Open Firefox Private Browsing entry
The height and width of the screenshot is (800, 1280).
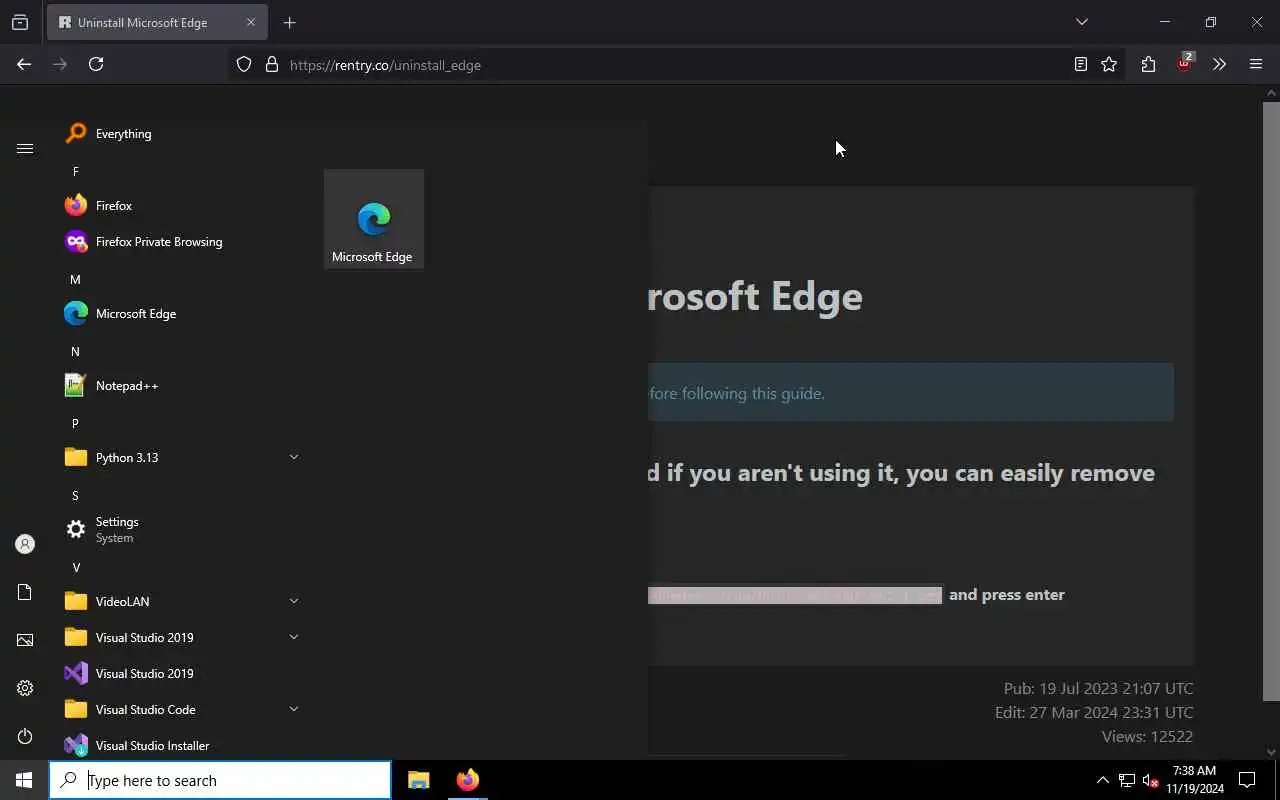tap(180, 241)
